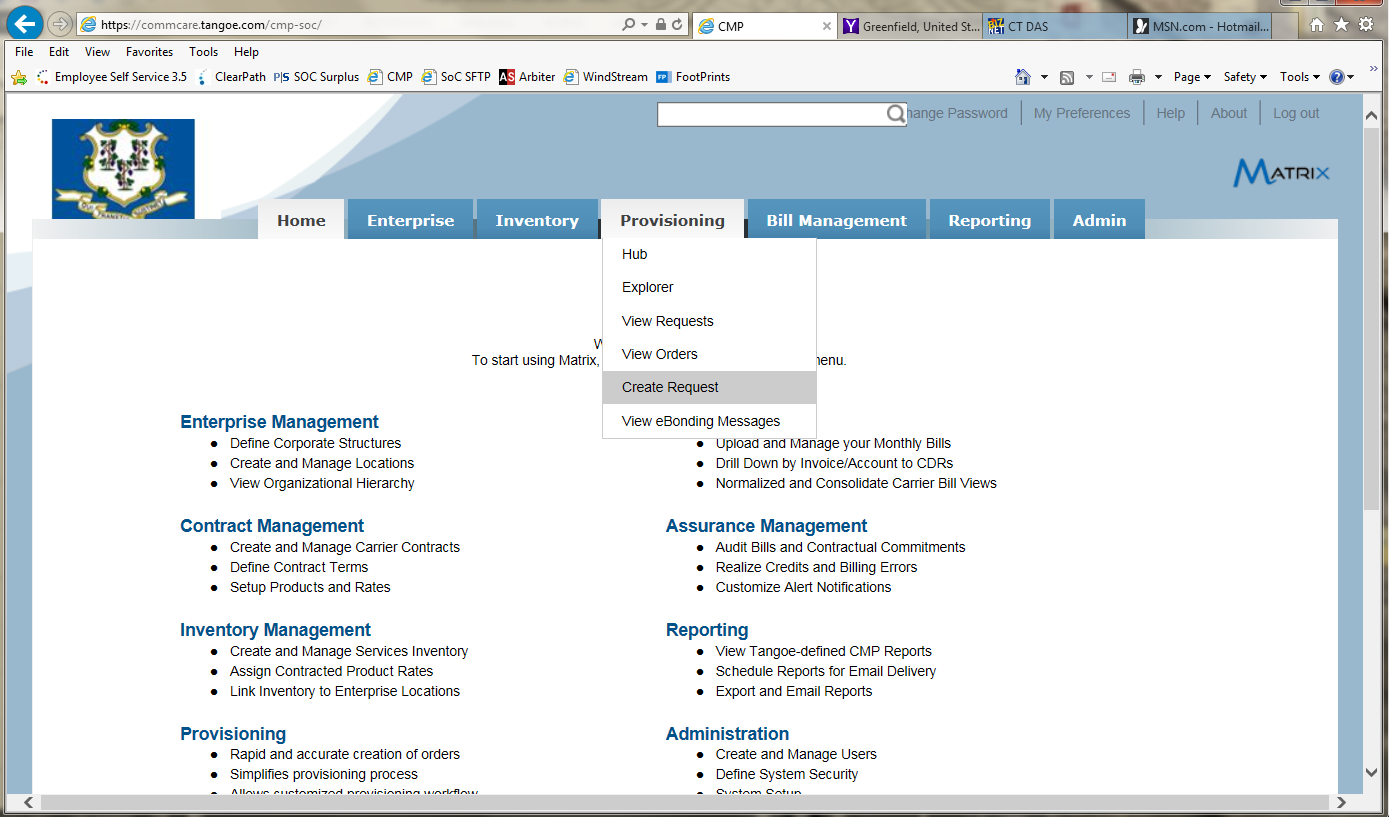Click the Connecticut state flag logo
Image resolution: width=1389 pixels, height=817 pixels.
(123, 168)
